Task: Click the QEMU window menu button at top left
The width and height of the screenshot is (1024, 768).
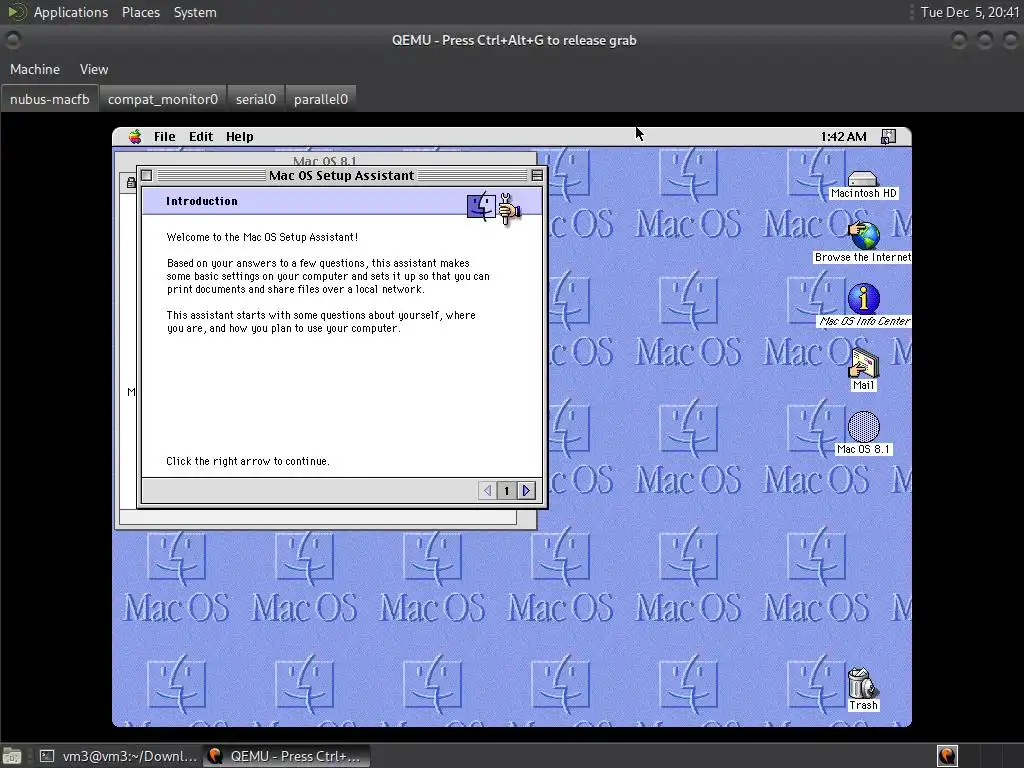Action: (x=13, y=40)
